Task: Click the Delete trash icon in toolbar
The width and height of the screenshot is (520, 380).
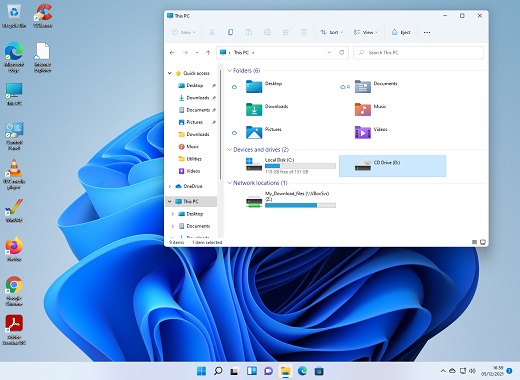Action: coord(304,32)
